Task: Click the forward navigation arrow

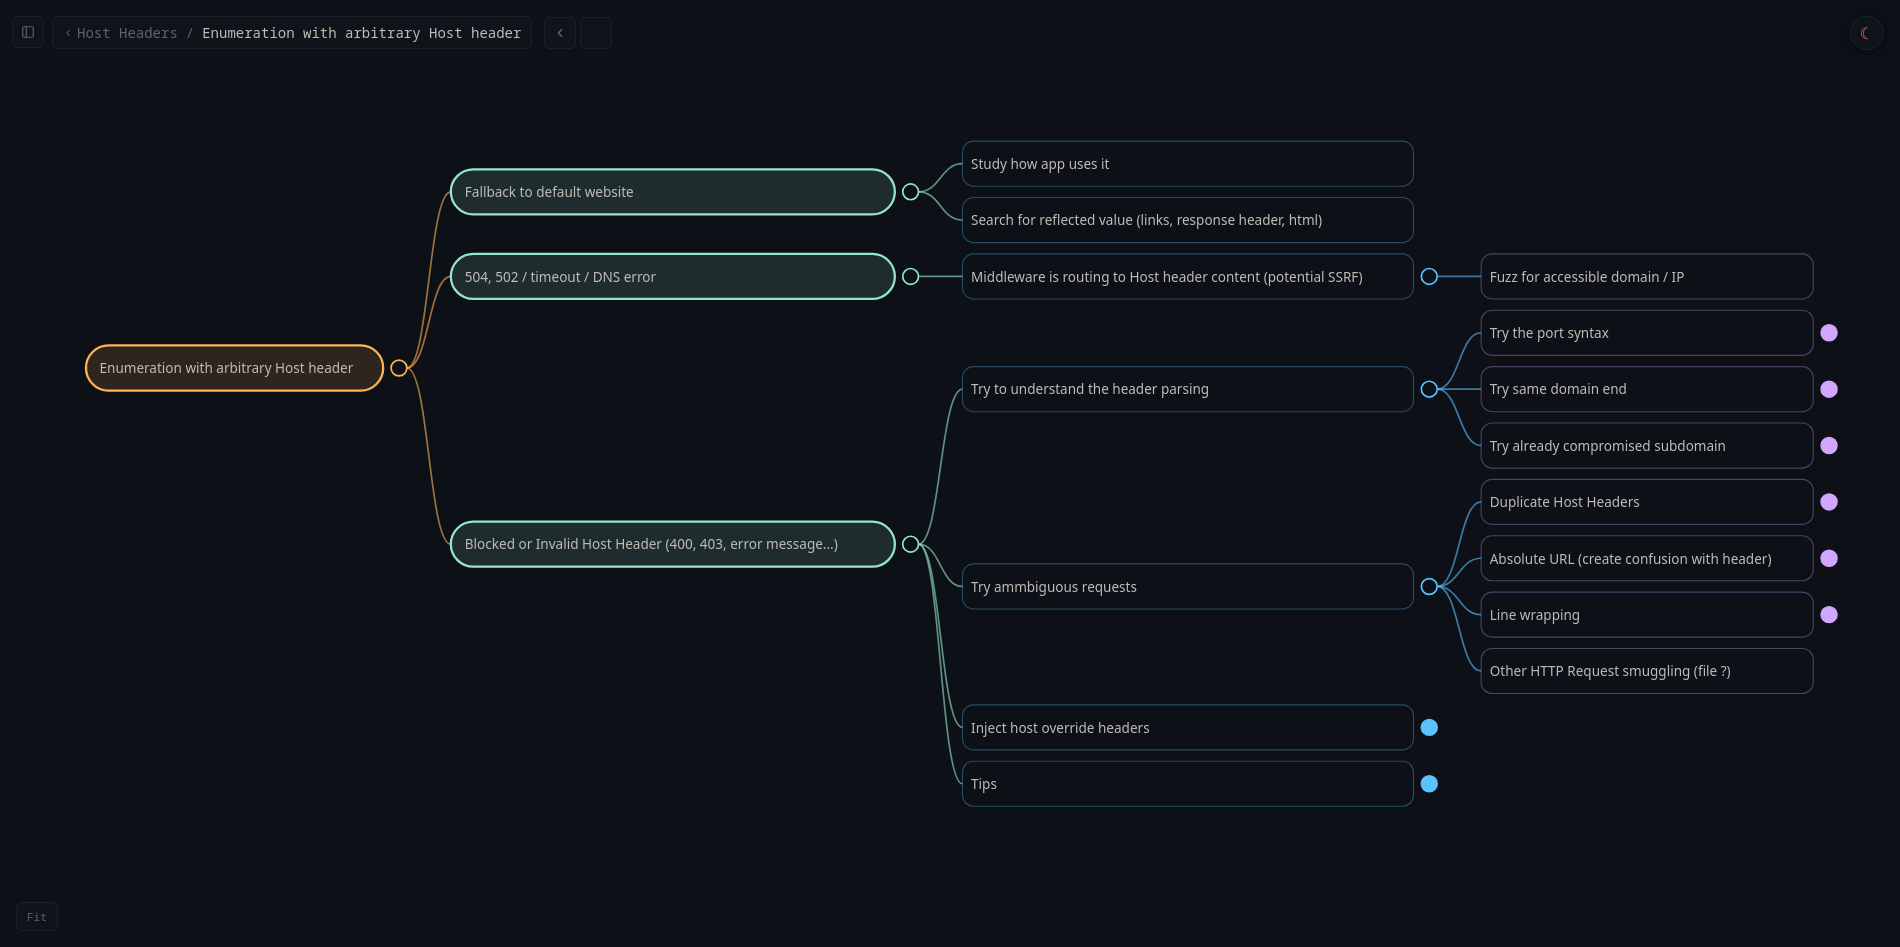Action: coord(595,32)
